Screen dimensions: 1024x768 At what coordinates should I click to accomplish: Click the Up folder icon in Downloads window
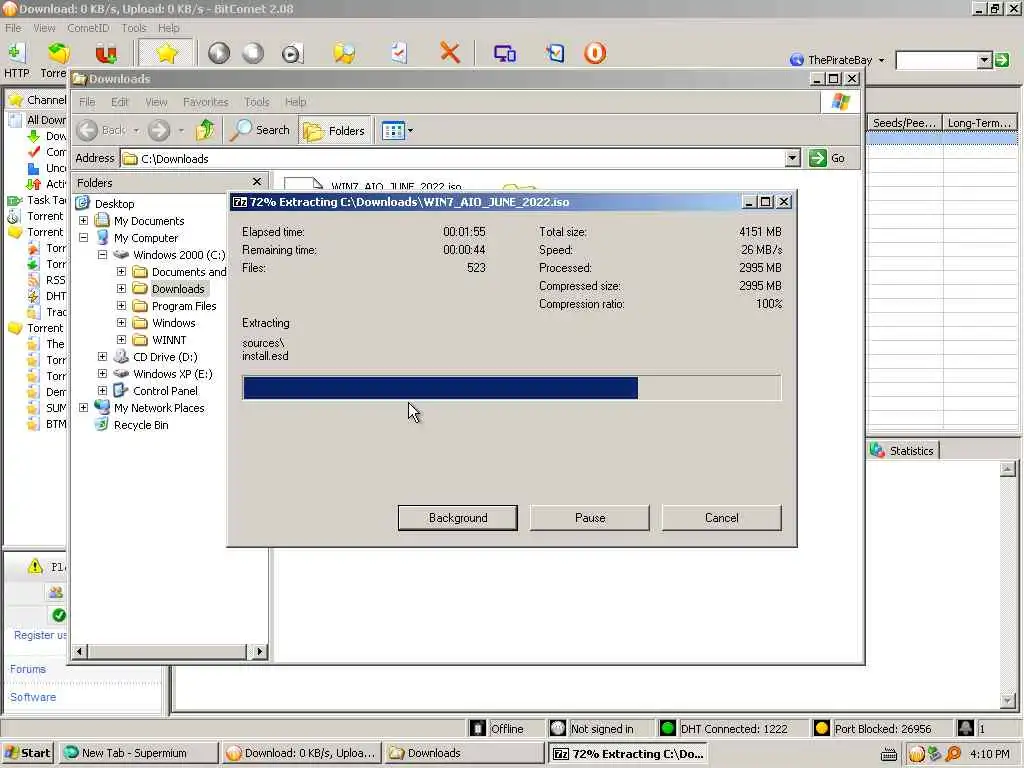205,130
